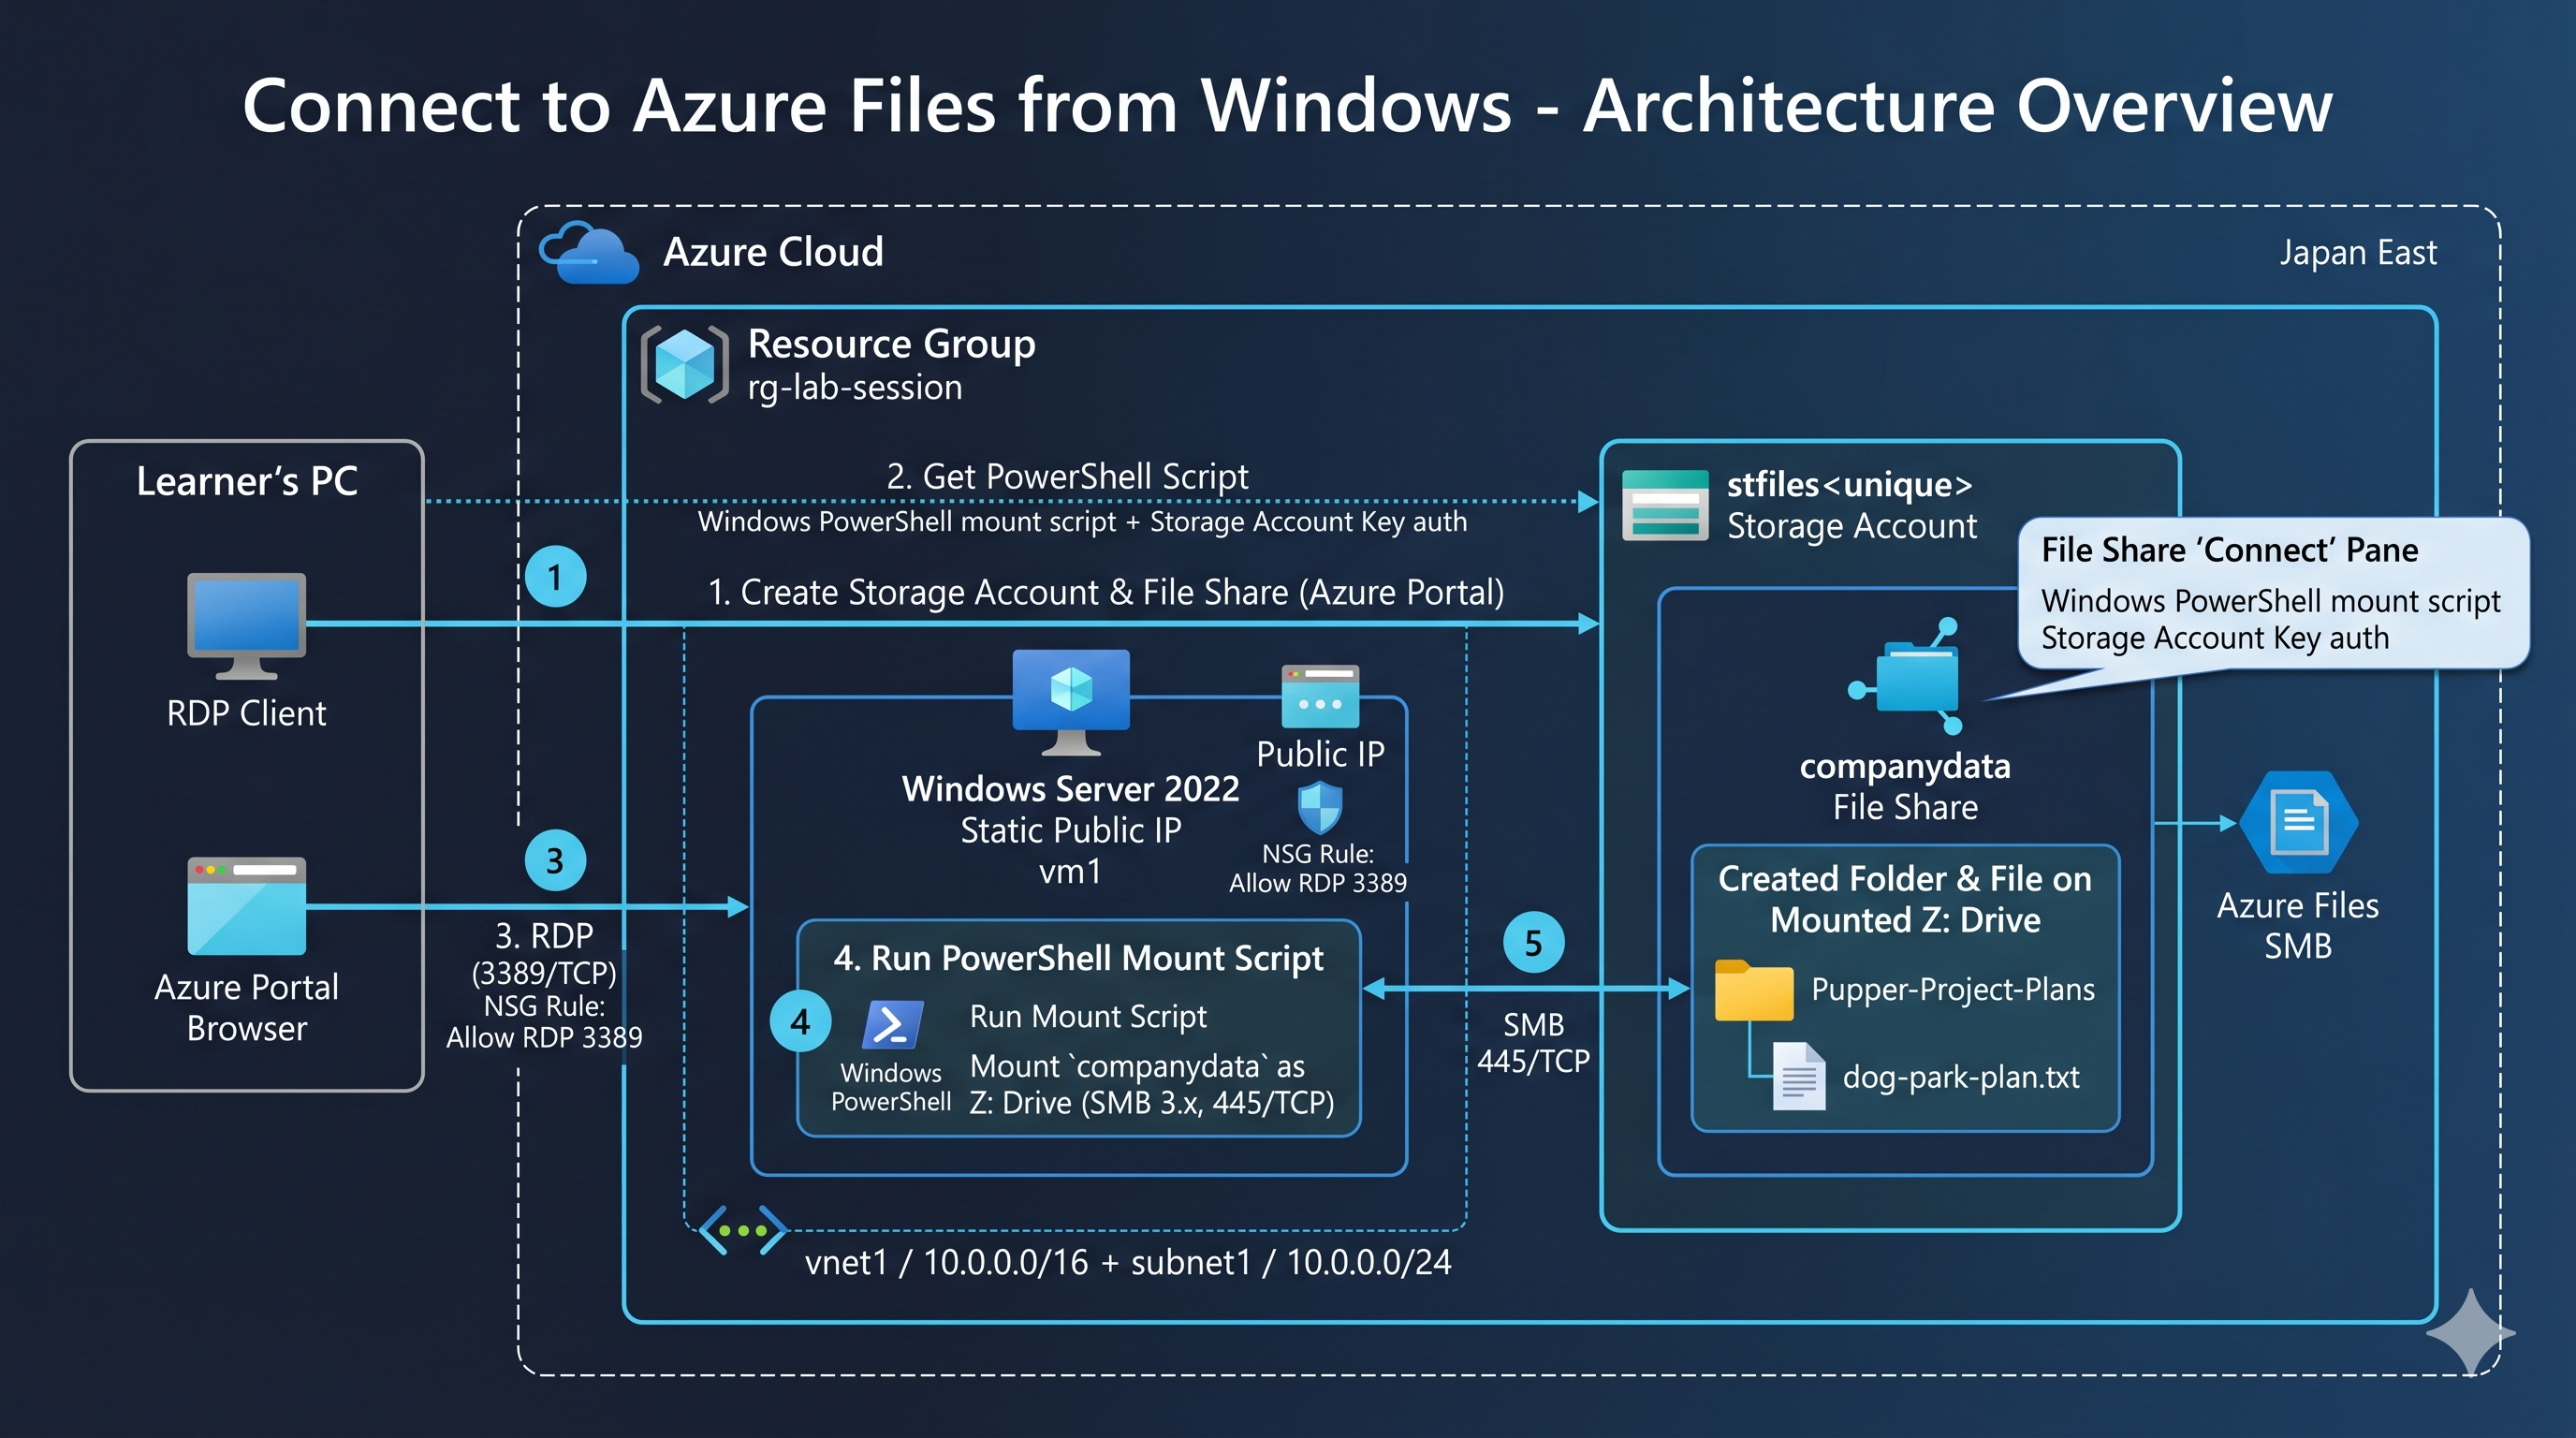Open the Azure Portal Browser icon
The width and height of the screenshot is (2576, 1438).
tap(246, 906)
